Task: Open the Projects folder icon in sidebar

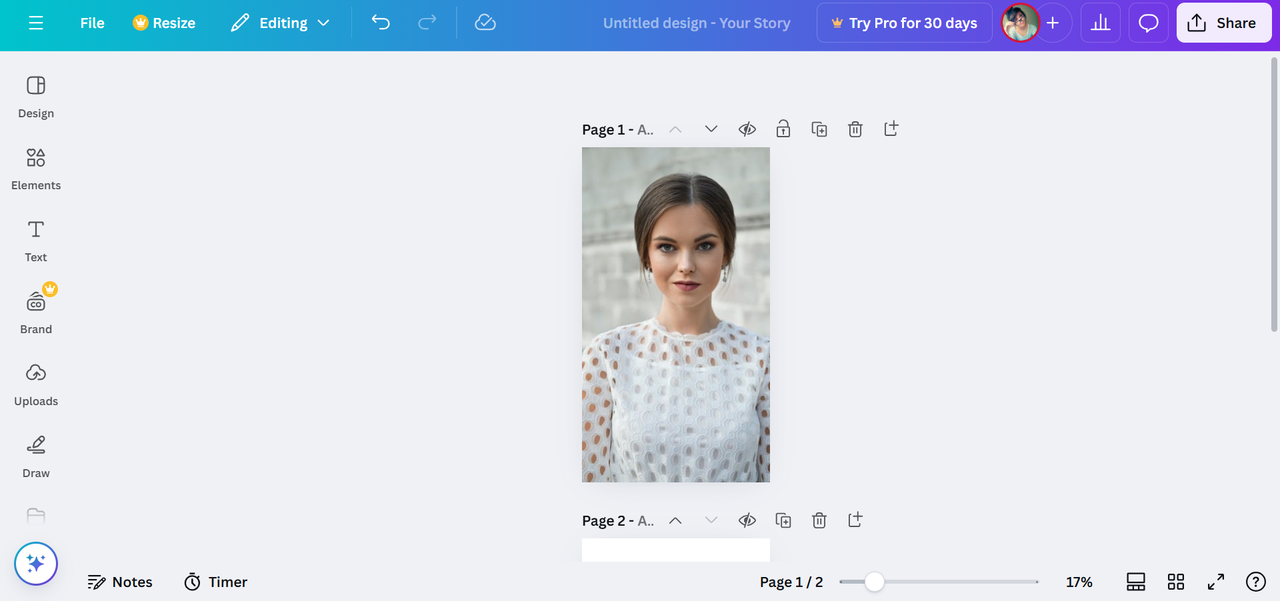Action: tap(36, 516)
